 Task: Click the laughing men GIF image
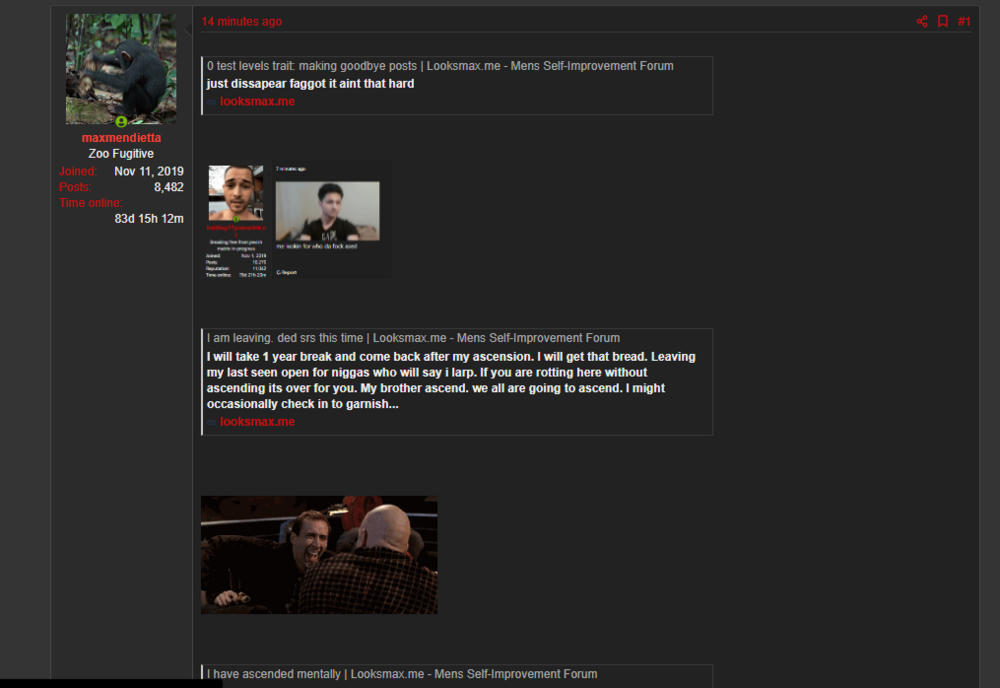319,555
